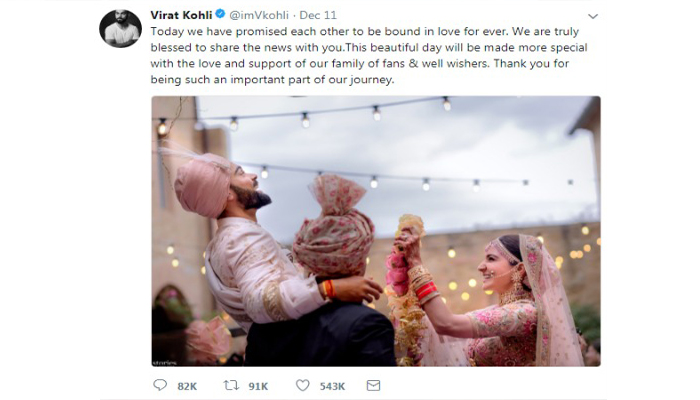Send via direct message envelope icon
The image size is (700, 400).
tap(373, 385)
